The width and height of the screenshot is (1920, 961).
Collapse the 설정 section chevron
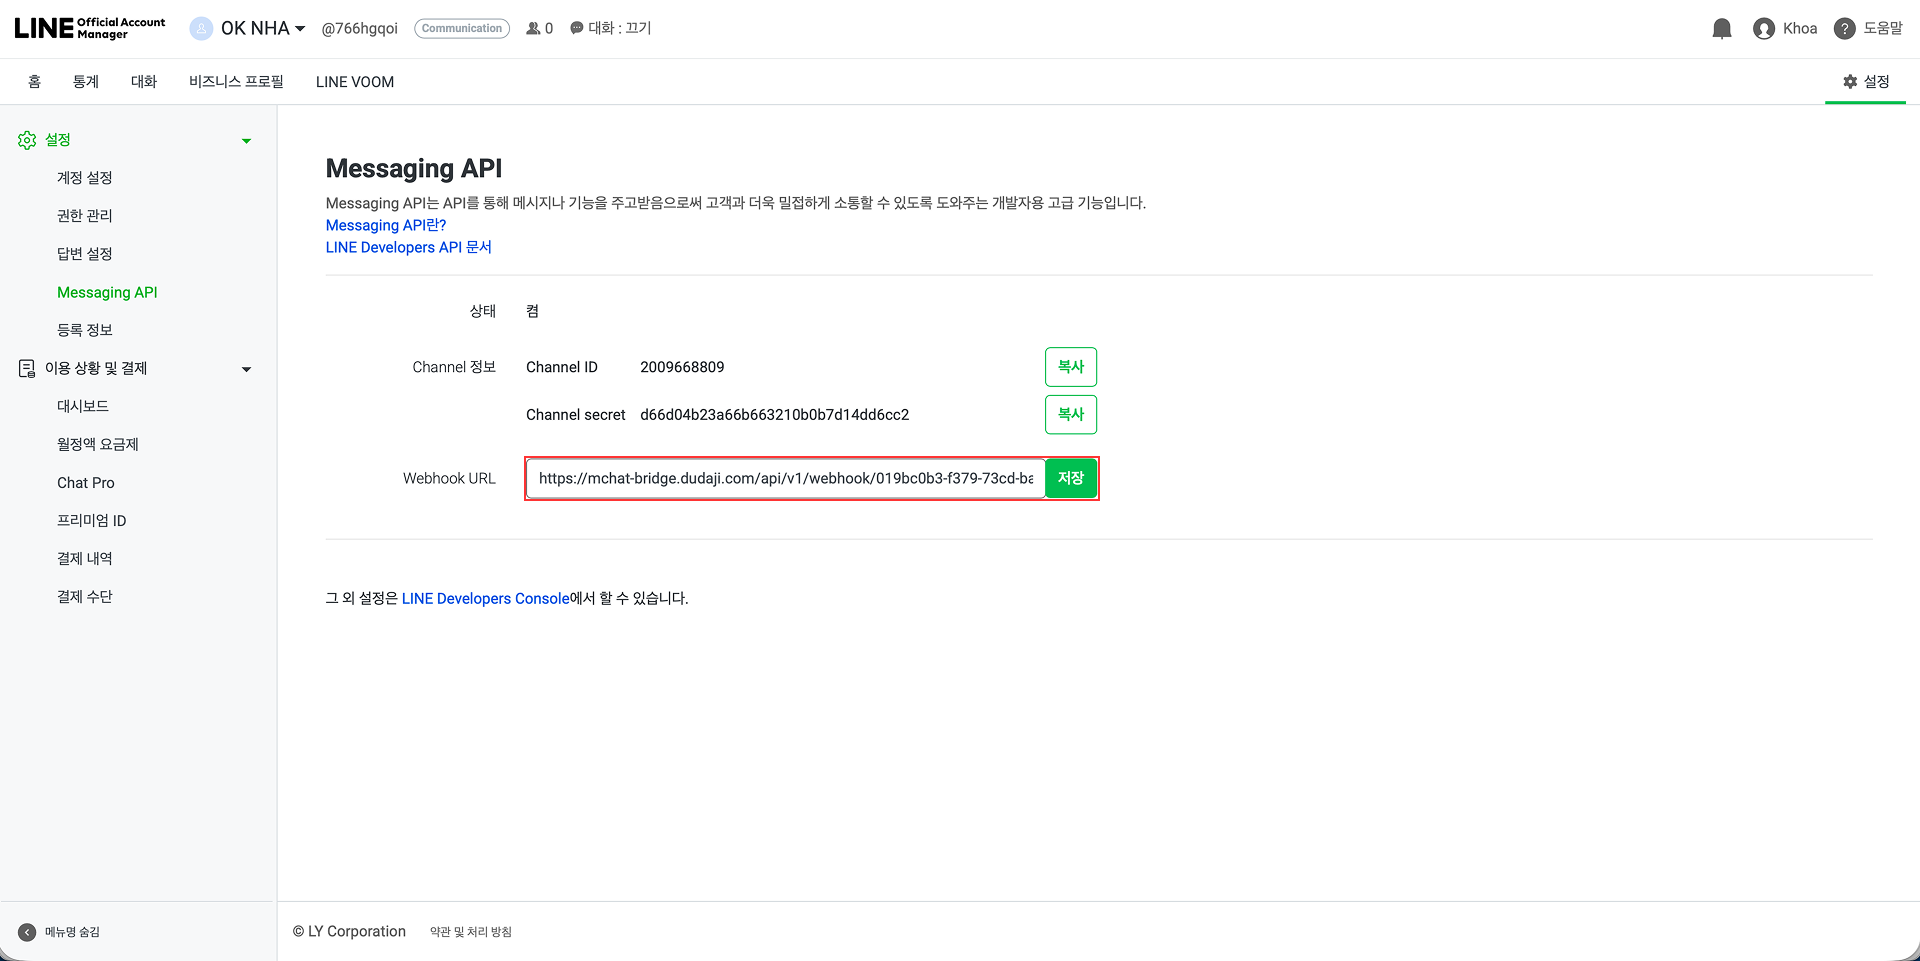pyautogui.click(x=246, y=140)
